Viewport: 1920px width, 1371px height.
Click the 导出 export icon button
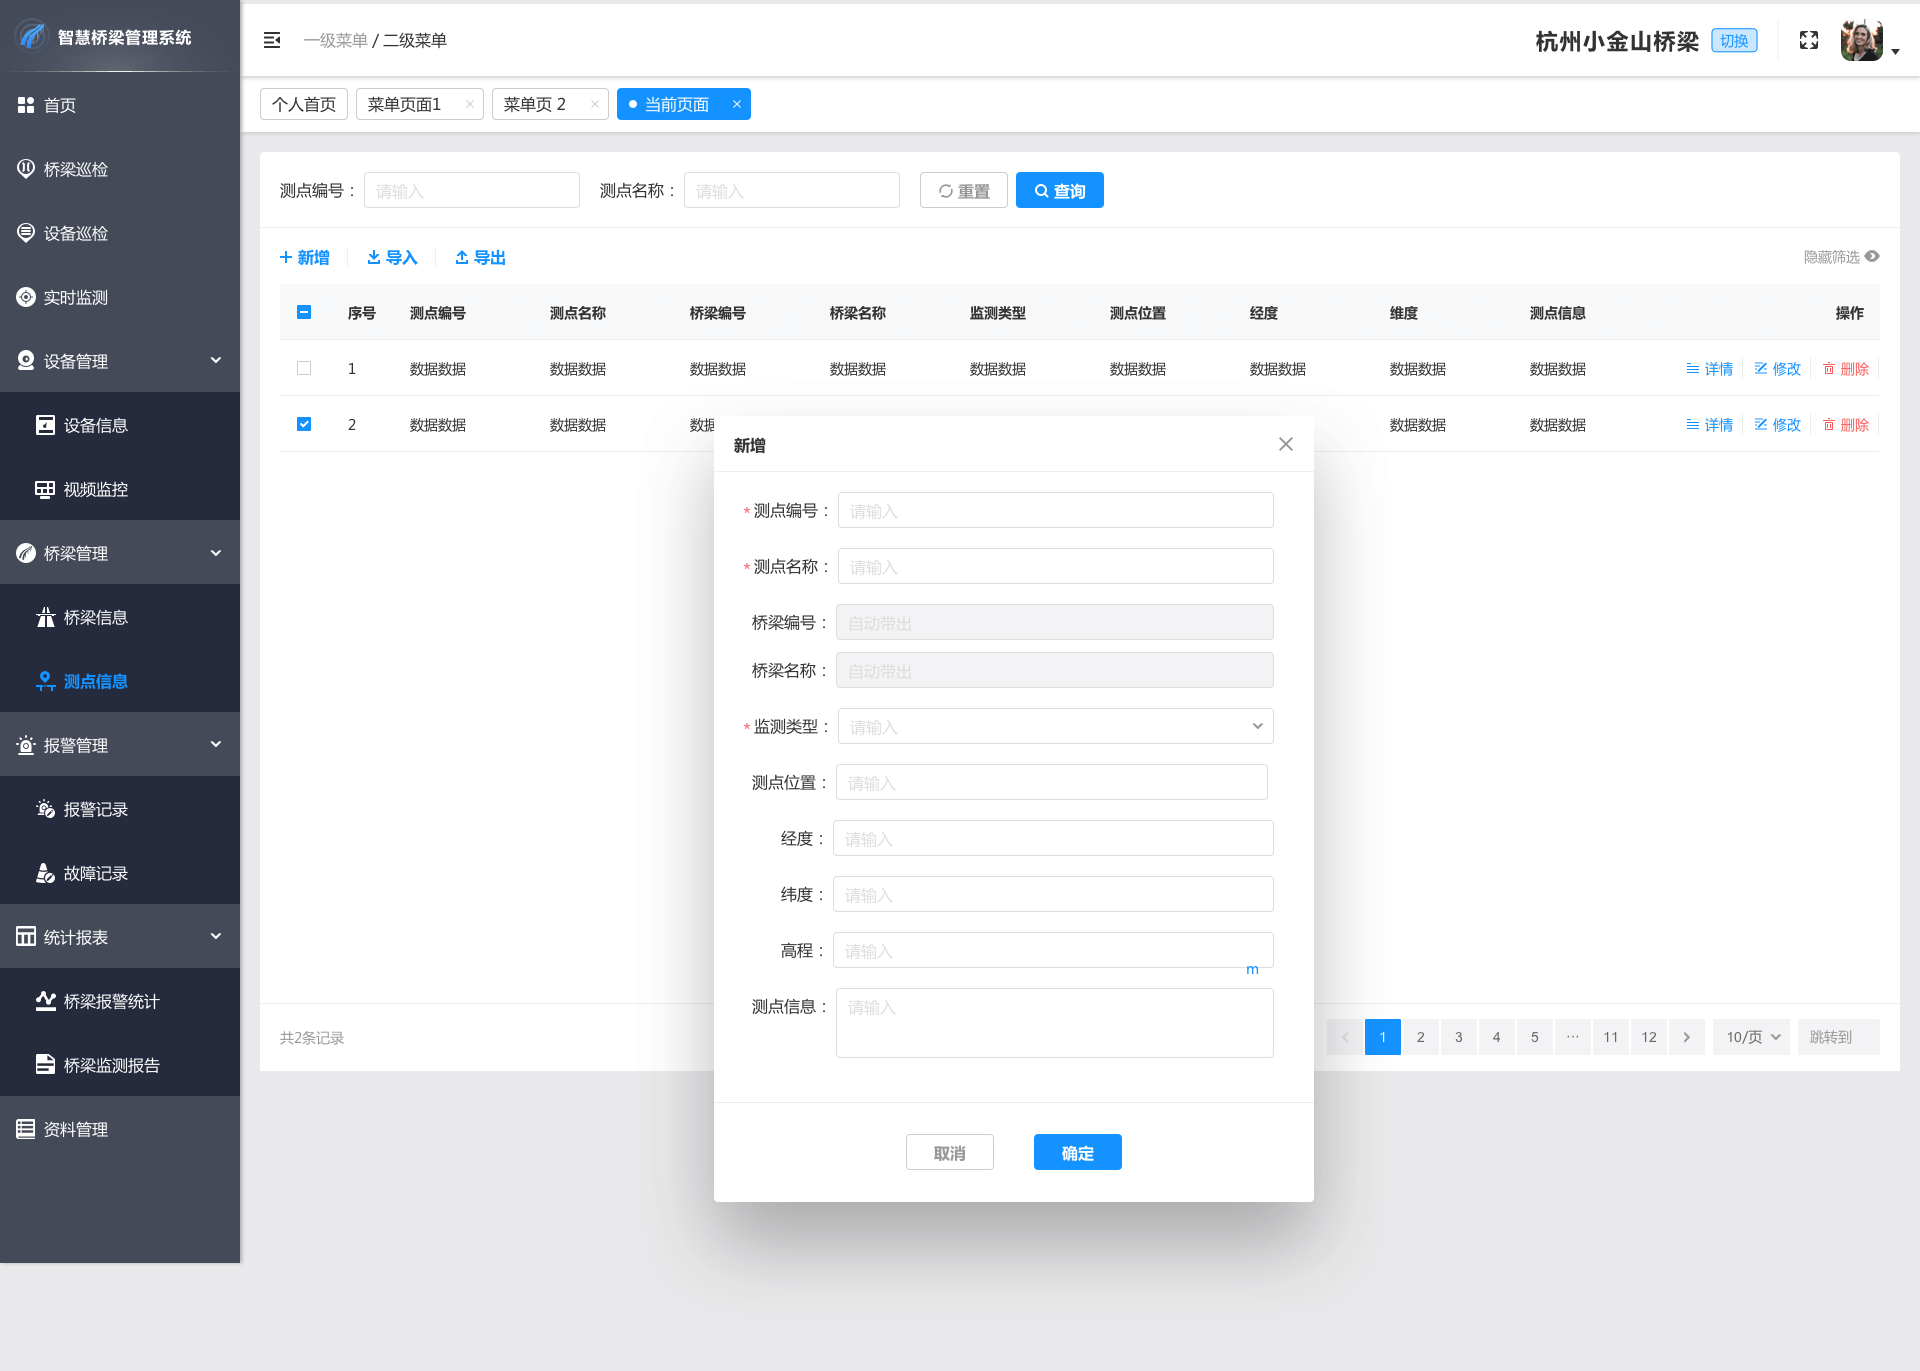pos(480,257)
